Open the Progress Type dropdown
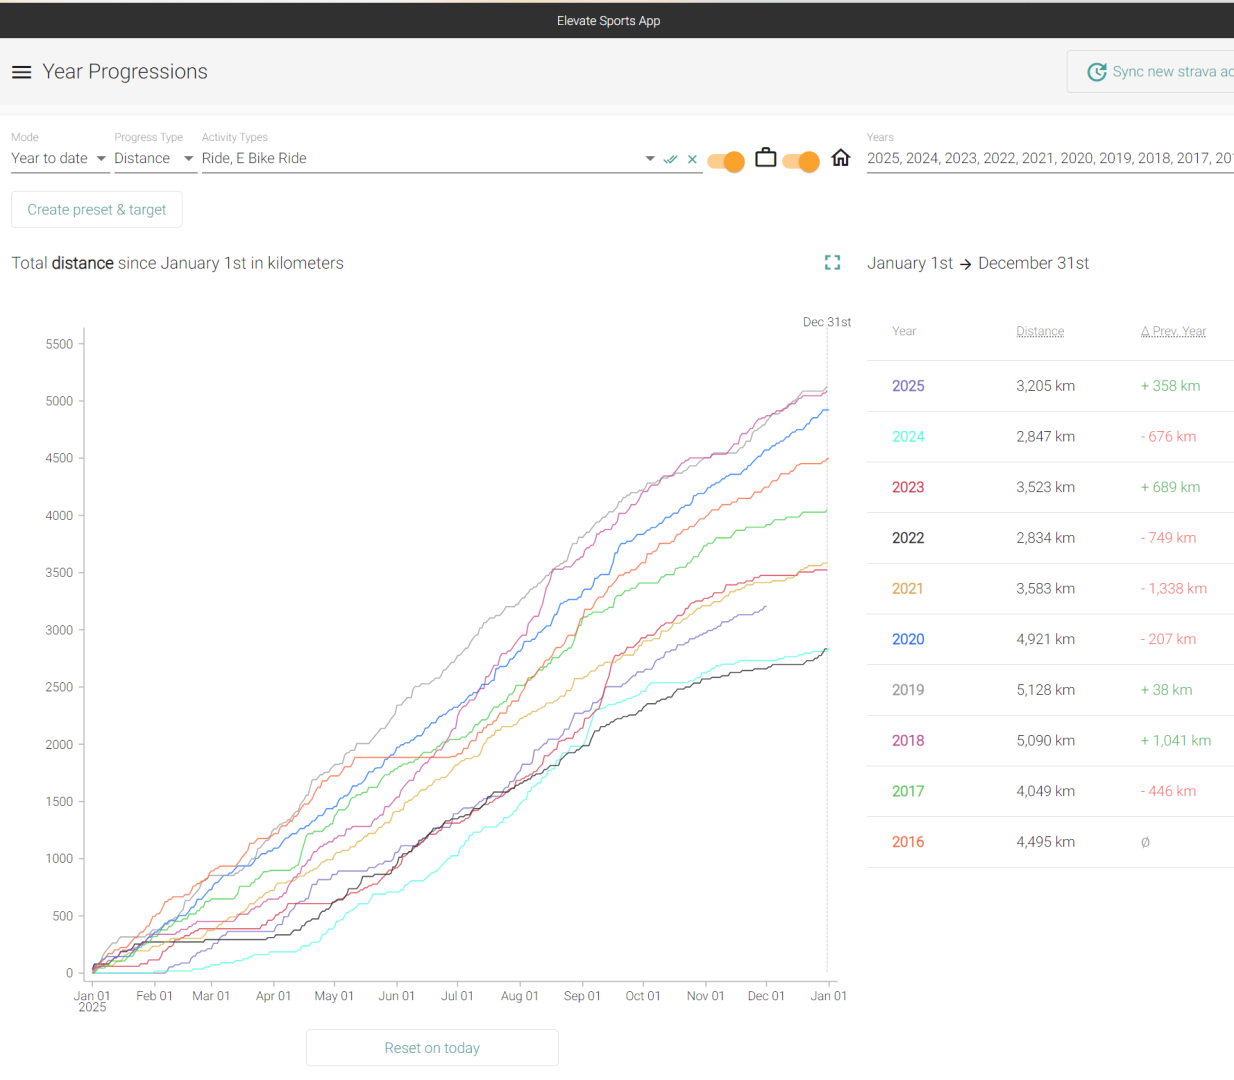 coord(153,158)
